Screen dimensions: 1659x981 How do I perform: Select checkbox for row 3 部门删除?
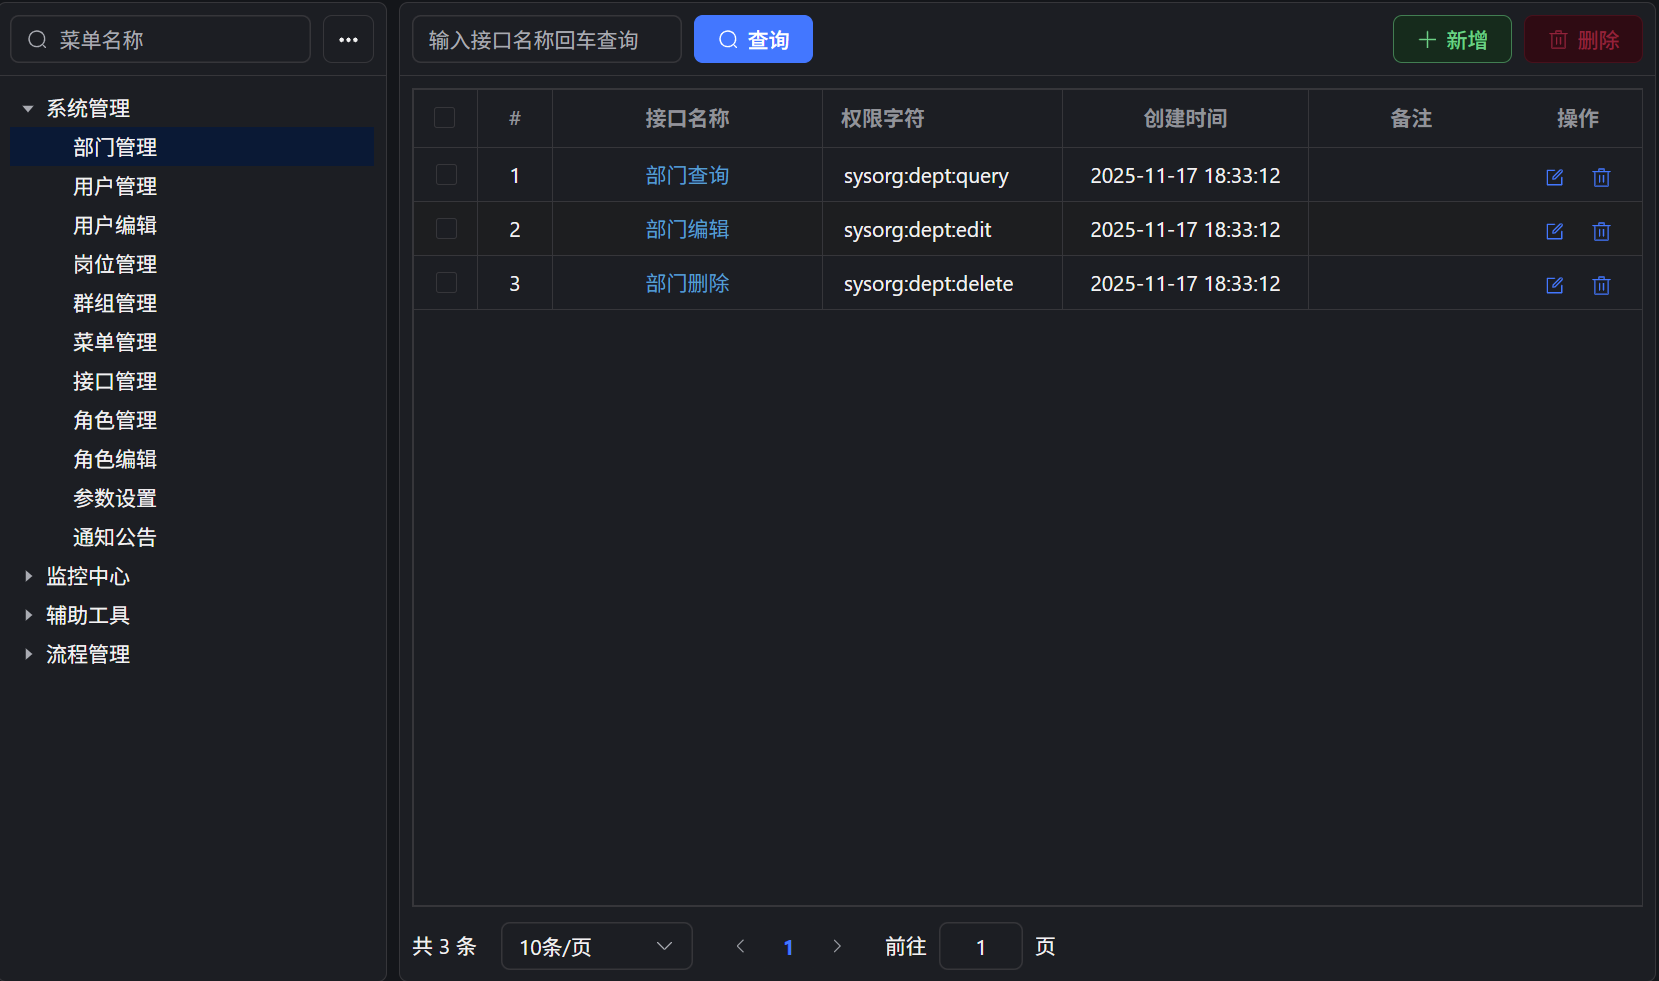click(x=446, y=283)
